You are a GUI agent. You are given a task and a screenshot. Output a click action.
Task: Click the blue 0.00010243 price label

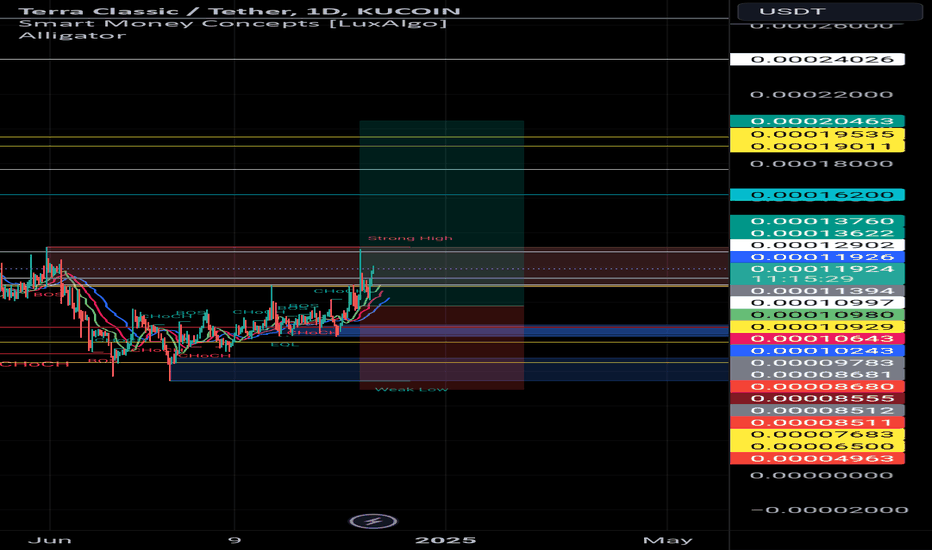click(x=817, y=351)
